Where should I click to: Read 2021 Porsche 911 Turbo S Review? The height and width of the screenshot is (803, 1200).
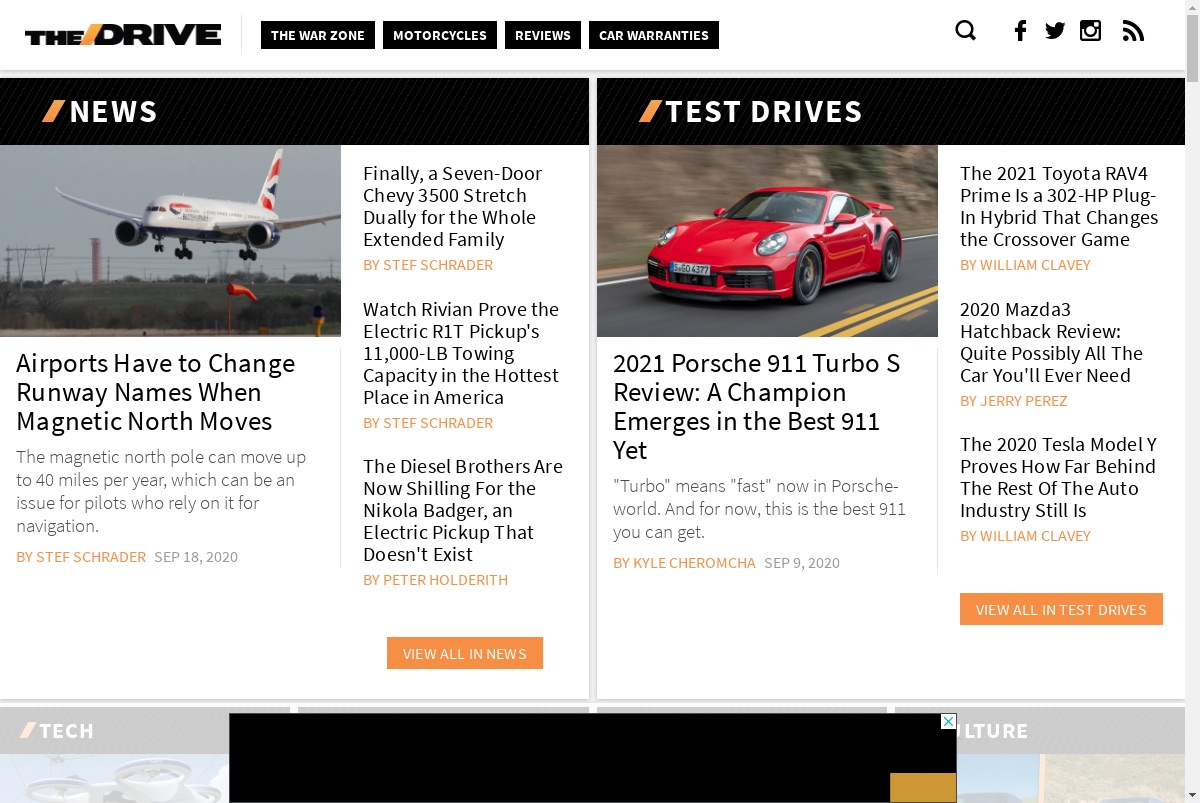coord(757,406)
